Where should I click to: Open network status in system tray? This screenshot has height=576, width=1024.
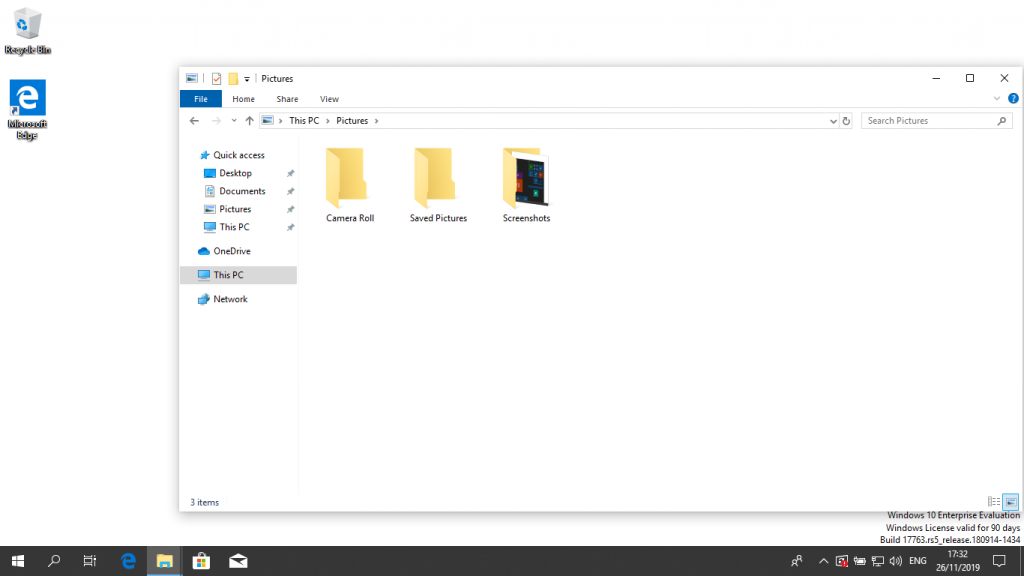878,561
